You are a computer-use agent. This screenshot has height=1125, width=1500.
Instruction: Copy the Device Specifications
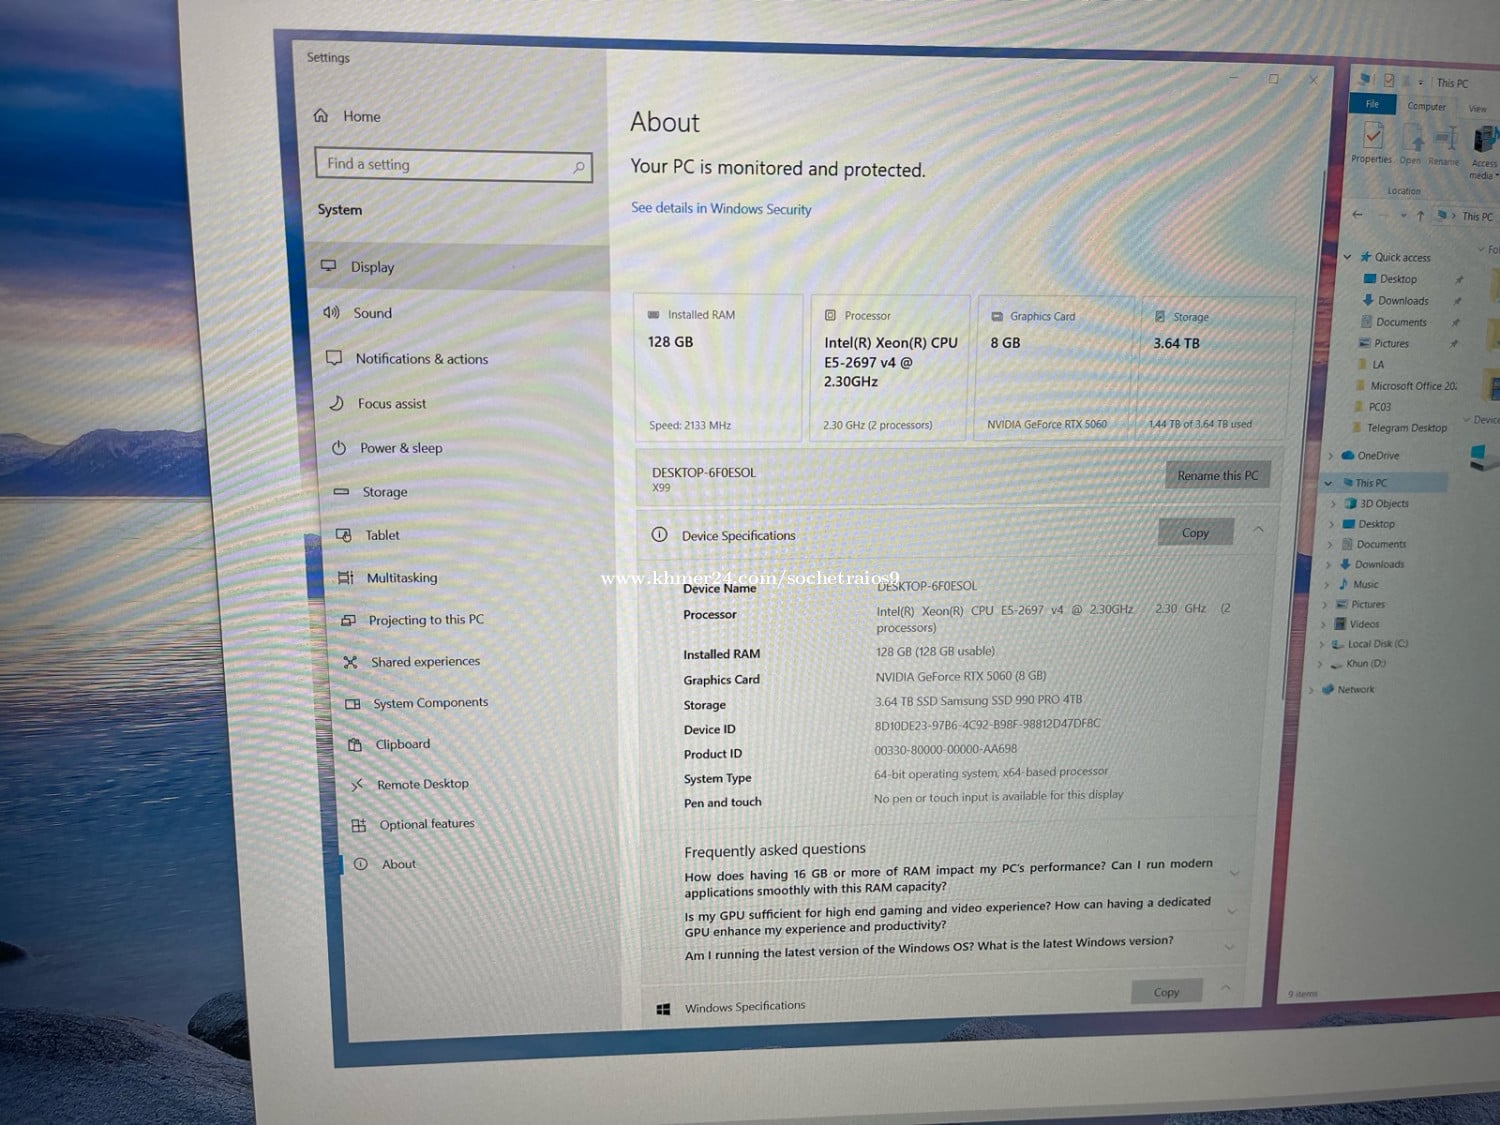click(1195, 533)
